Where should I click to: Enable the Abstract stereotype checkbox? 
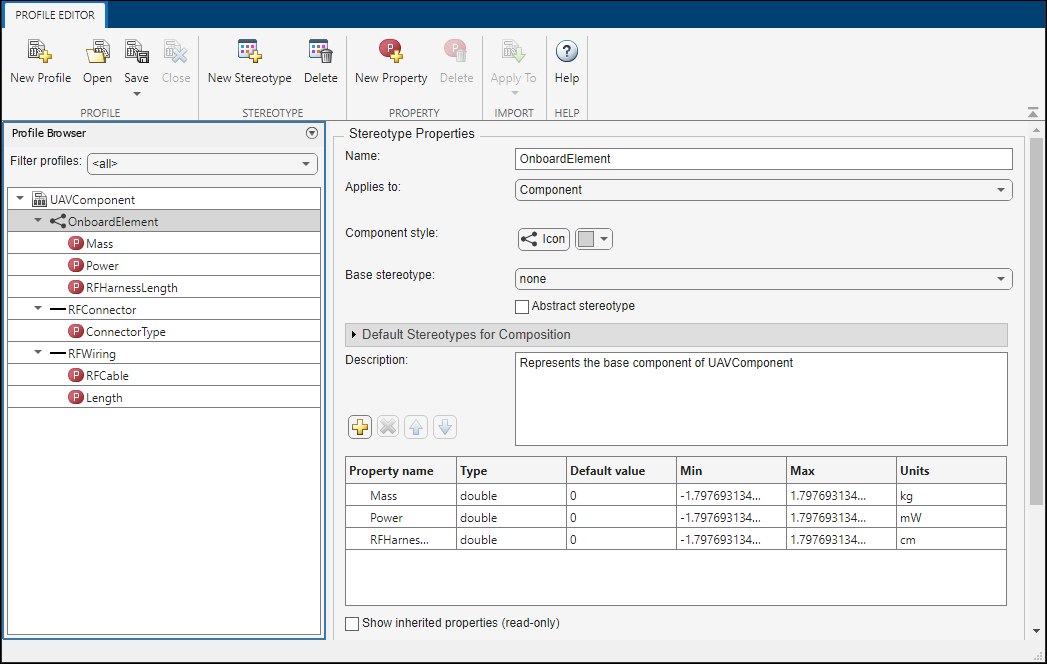coord(522,306)
